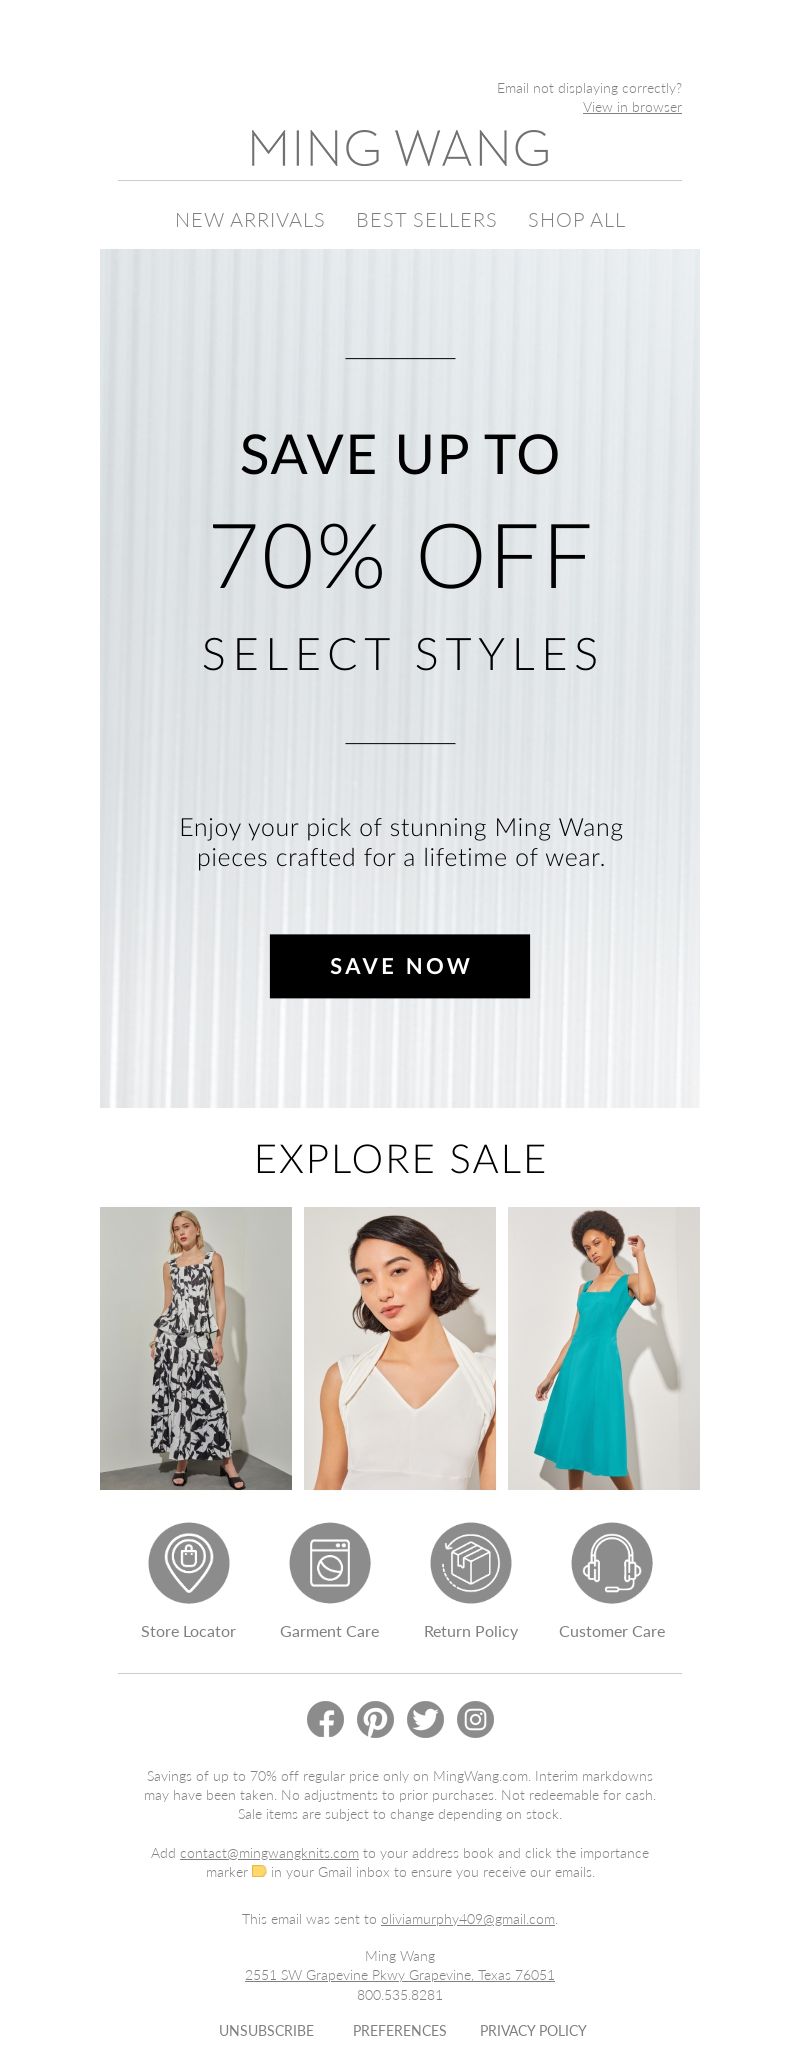800x2067 pixels.
Task: Click the Twitter bird icon
Action: coord(425,1719)
